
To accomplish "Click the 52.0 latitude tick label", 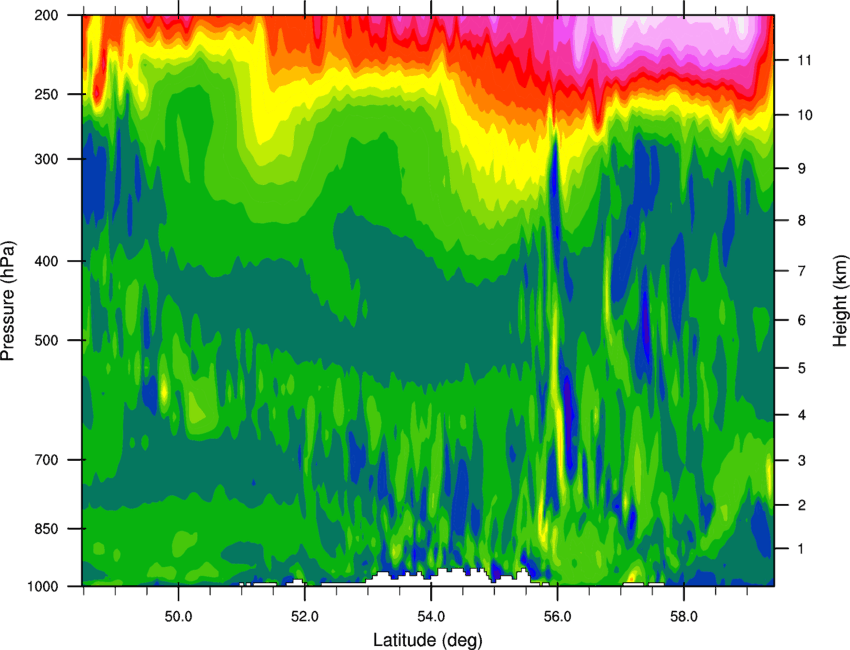I will [x=305, y=616].
